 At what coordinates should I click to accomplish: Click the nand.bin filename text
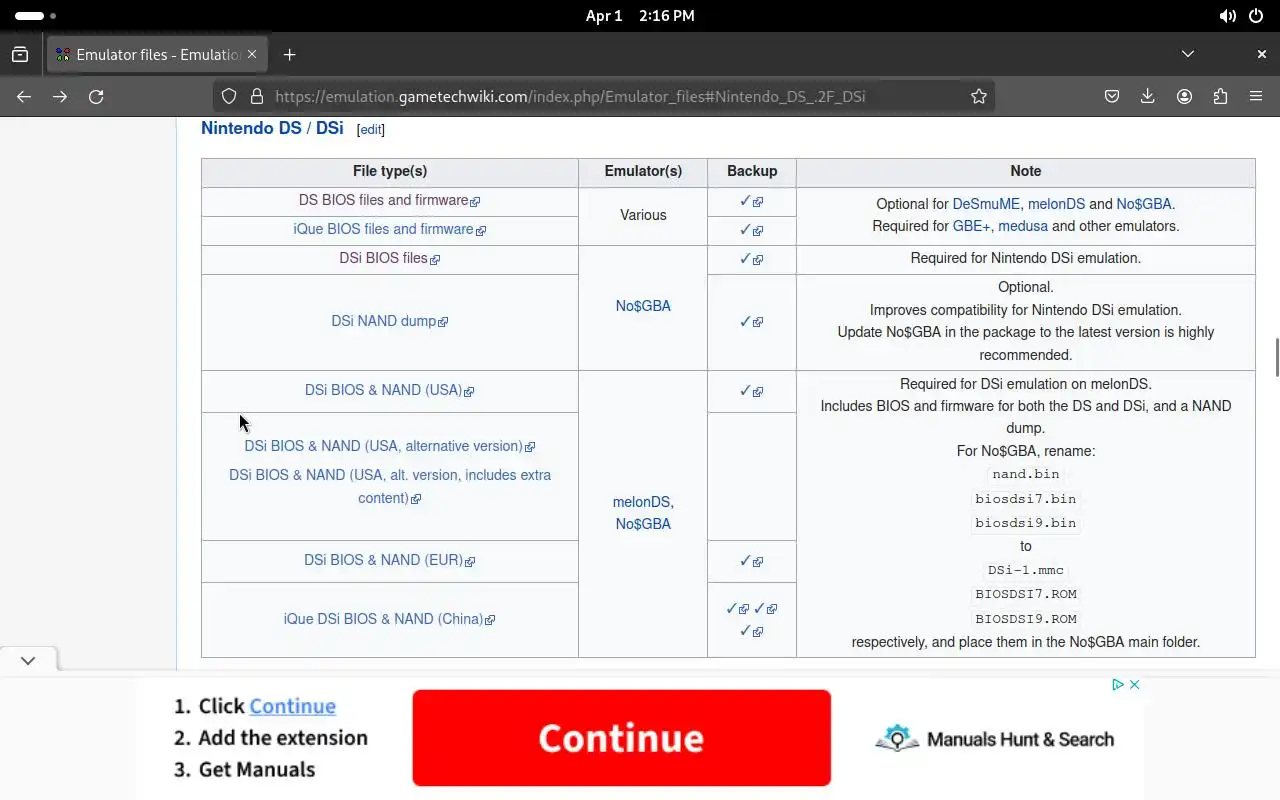click(x=1025, y=474)
